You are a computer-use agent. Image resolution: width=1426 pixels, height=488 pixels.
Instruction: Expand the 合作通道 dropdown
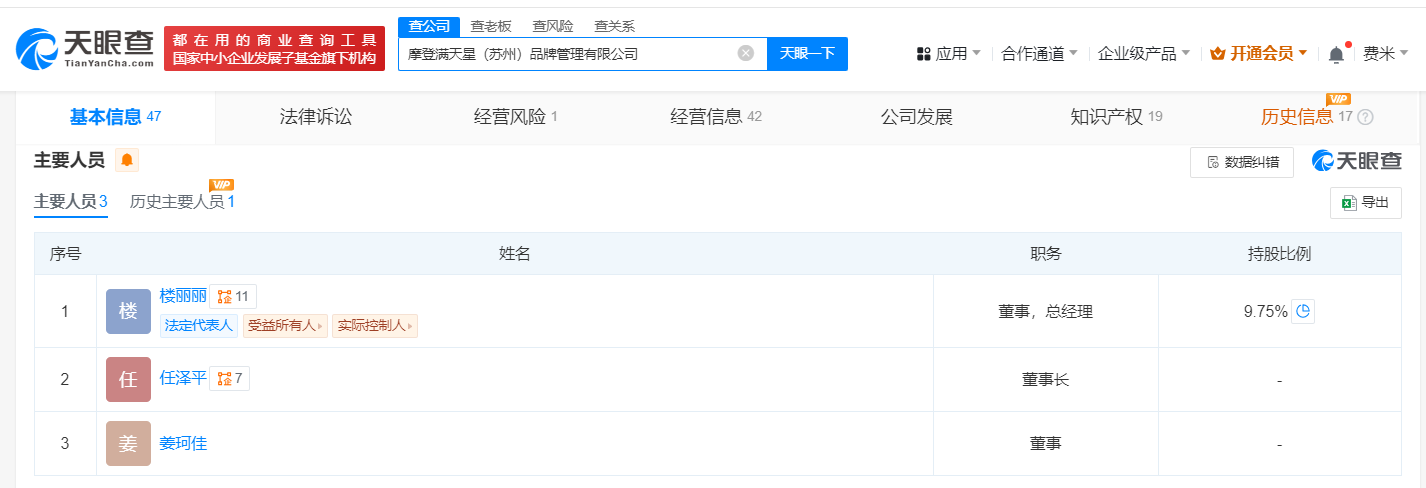[1039, 54]
